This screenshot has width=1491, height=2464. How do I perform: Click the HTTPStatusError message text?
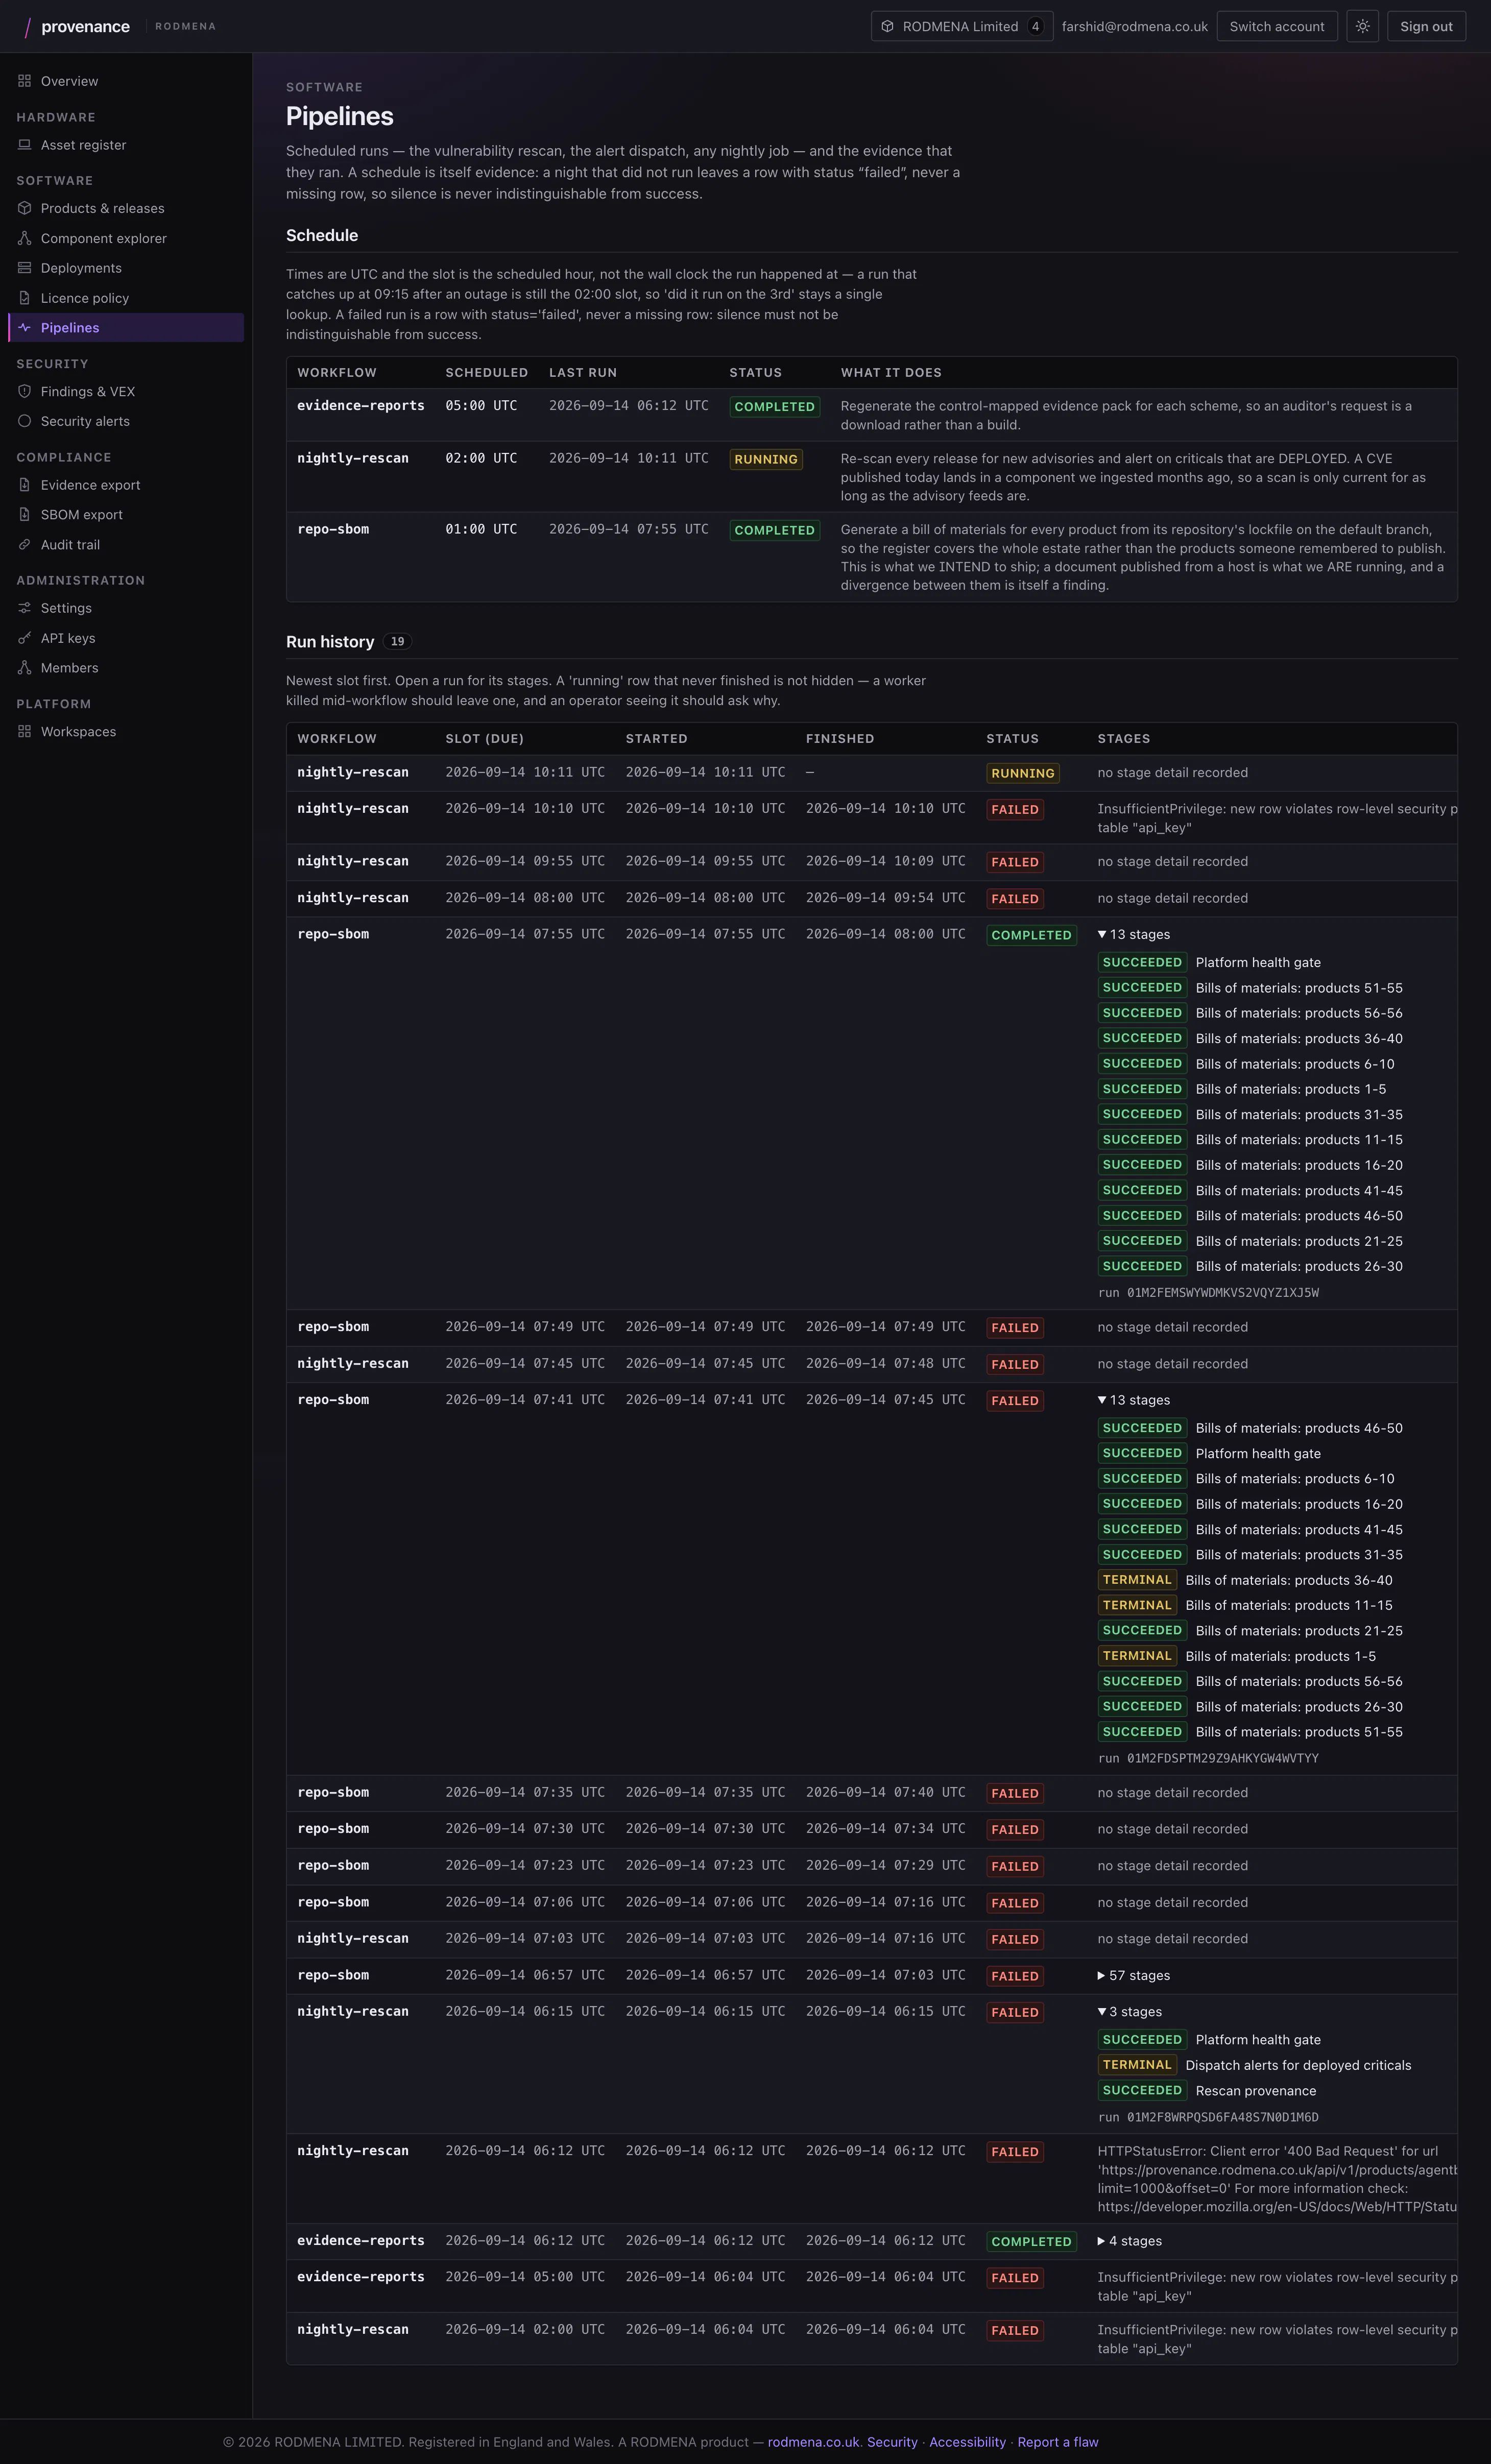point(1277,2179)
